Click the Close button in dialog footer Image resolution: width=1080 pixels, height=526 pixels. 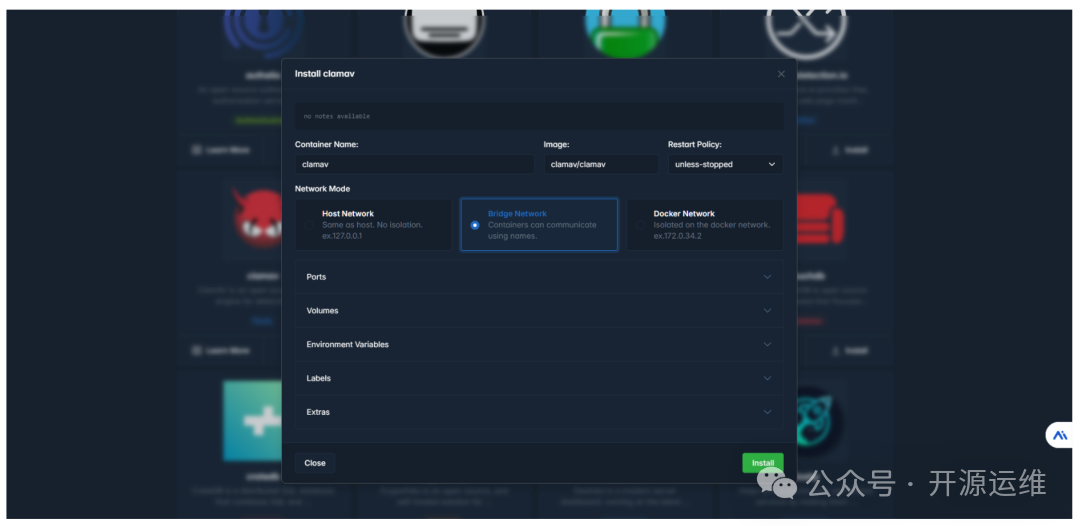[x=315, y=463]
